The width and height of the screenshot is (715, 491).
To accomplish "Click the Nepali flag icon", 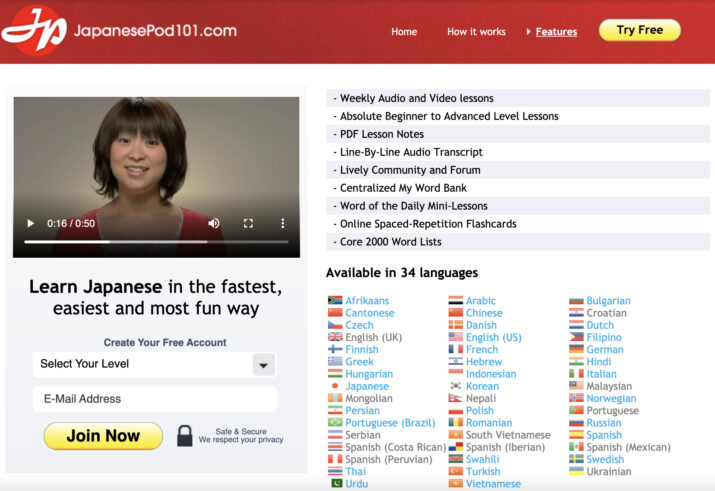I will (456, 398).
